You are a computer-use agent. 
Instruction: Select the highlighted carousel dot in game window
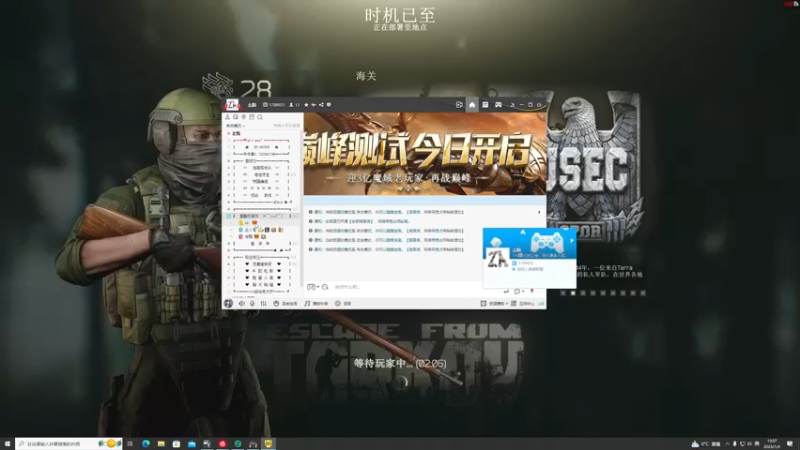(x=573, y=293)
